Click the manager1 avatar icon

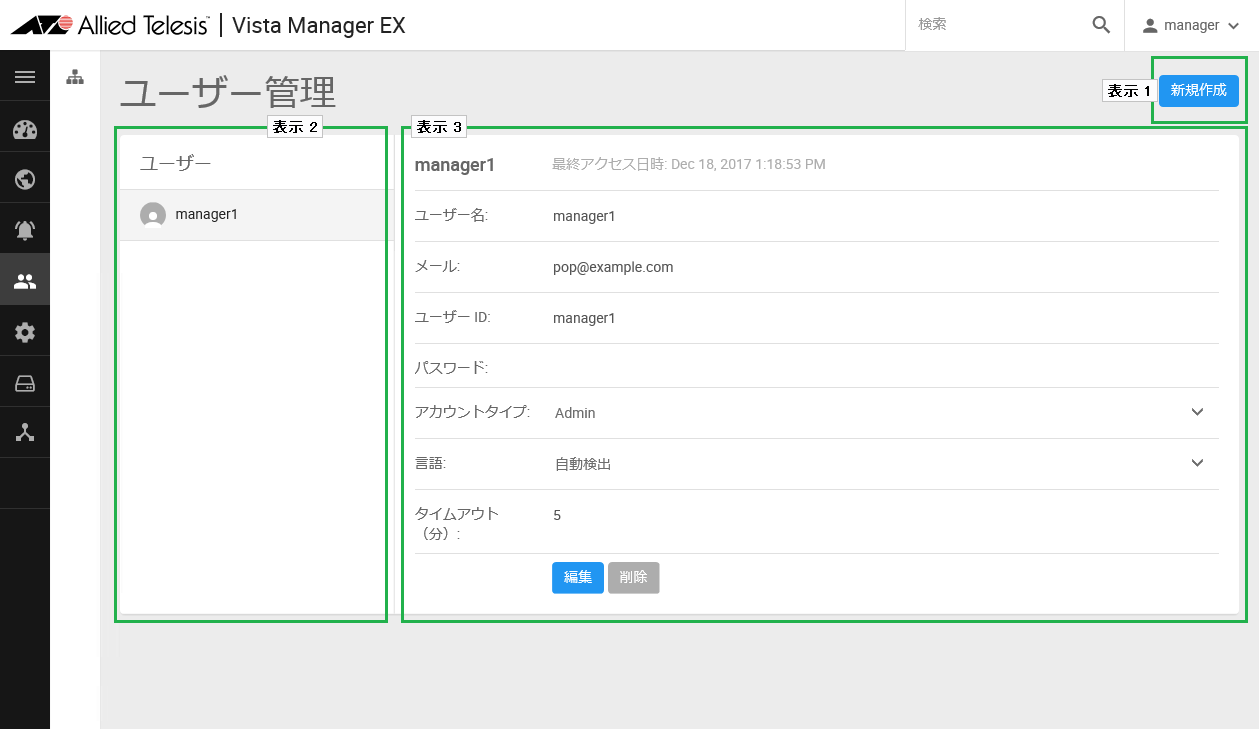click(153, 215)
